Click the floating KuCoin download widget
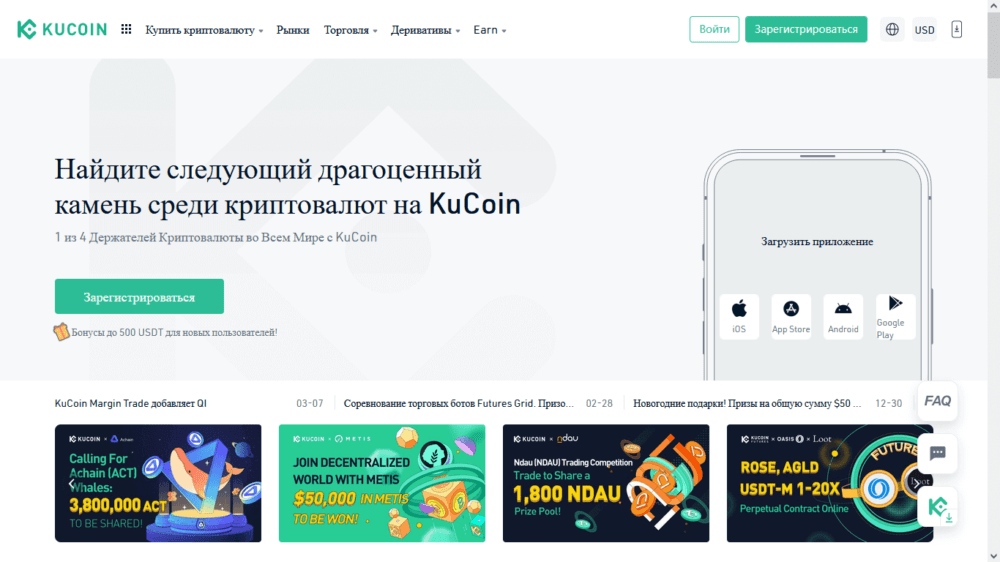Viewport: 1000px width, 562px height. [x=939, y=508]
